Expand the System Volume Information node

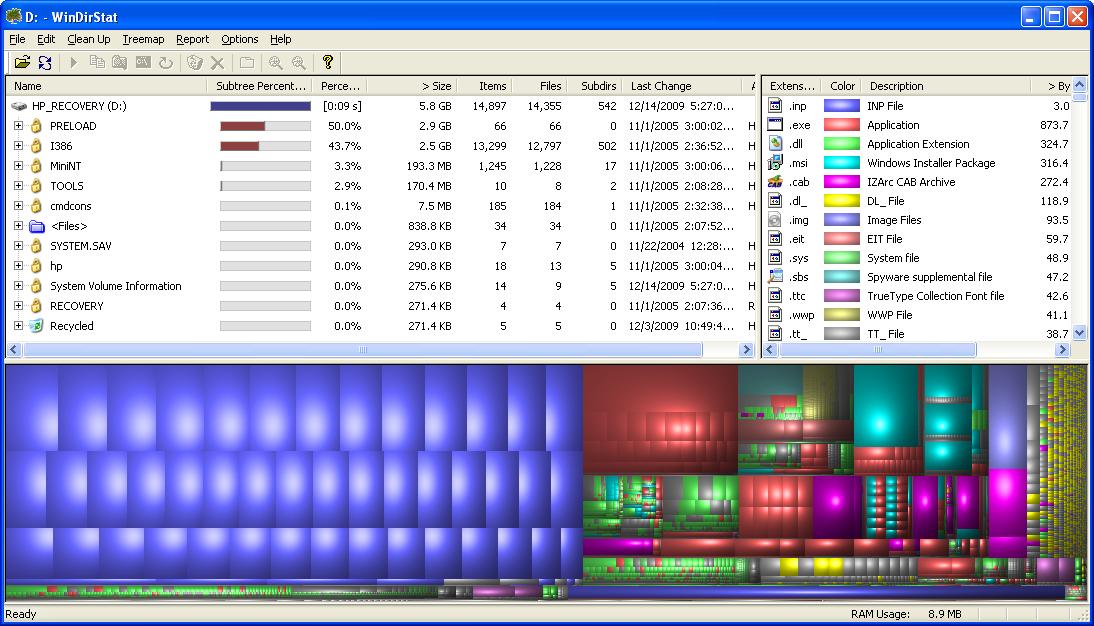[18, 286]
